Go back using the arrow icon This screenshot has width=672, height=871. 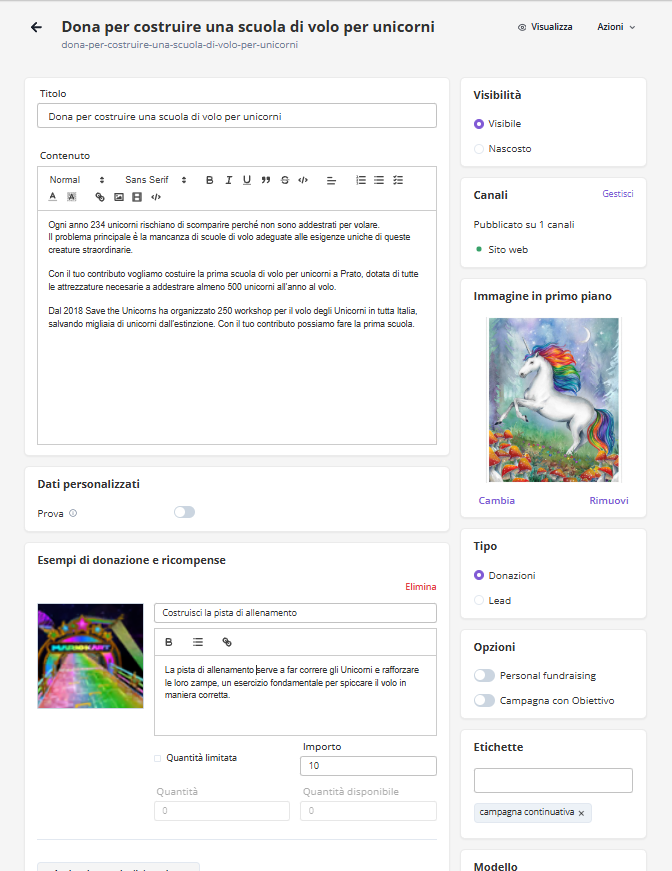coord(37,28)
